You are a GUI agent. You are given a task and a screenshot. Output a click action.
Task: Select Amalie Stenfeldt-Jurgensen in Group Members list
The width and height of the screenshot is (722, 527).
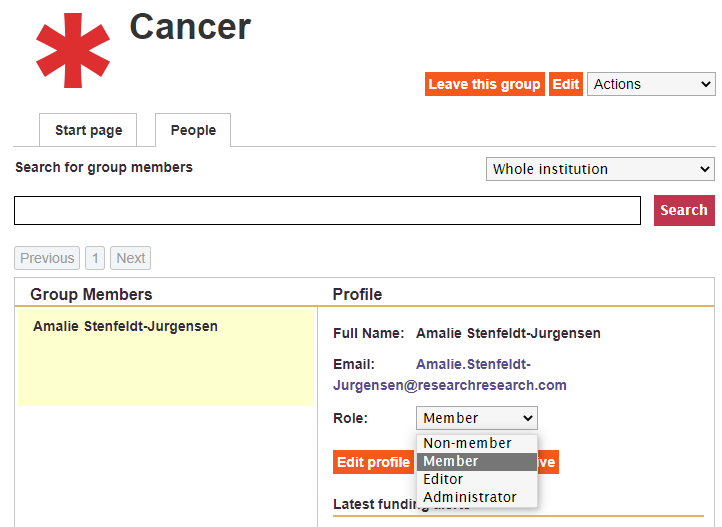125,327
